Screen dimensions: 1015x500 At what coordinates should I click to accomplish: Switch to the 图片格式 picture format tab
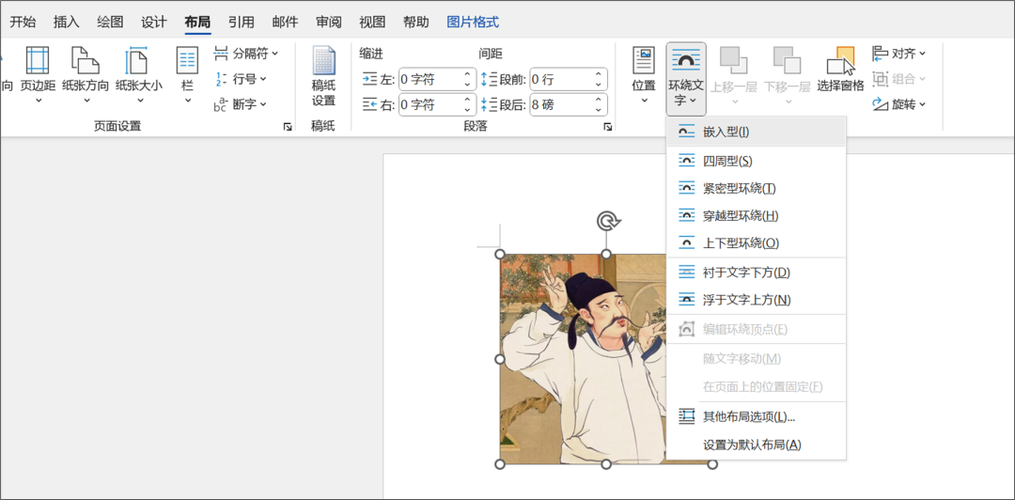tap(473, 22)
